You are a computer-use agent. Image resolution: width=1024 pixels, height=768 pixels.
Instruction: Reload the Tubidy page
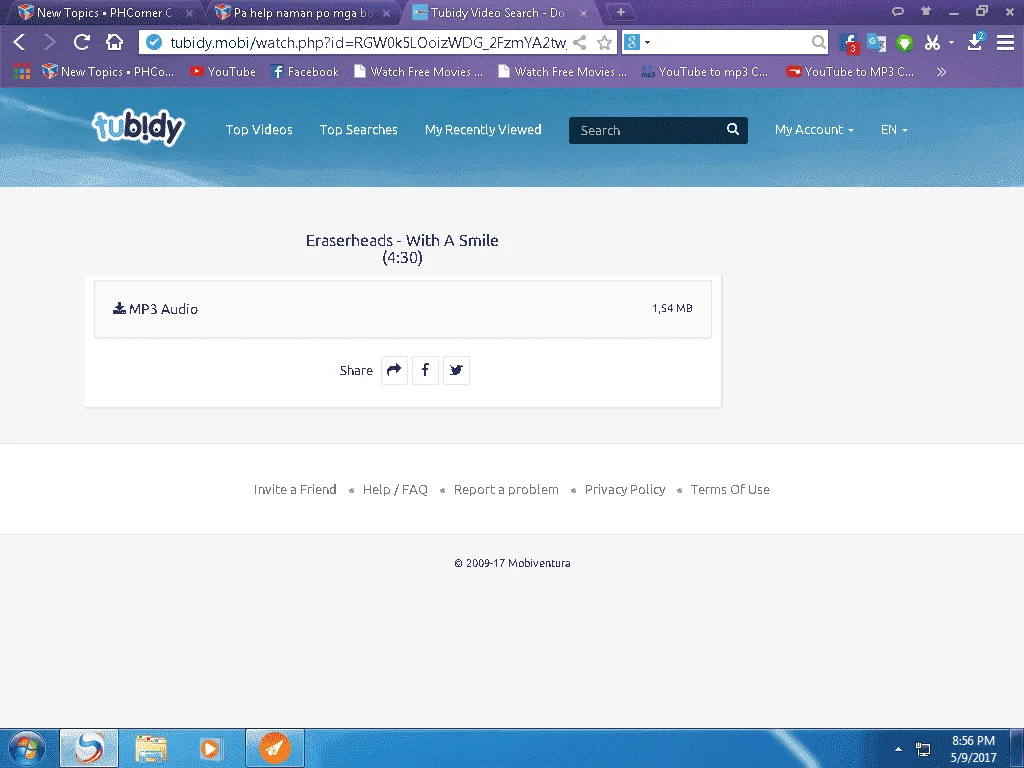pos(82,42)
